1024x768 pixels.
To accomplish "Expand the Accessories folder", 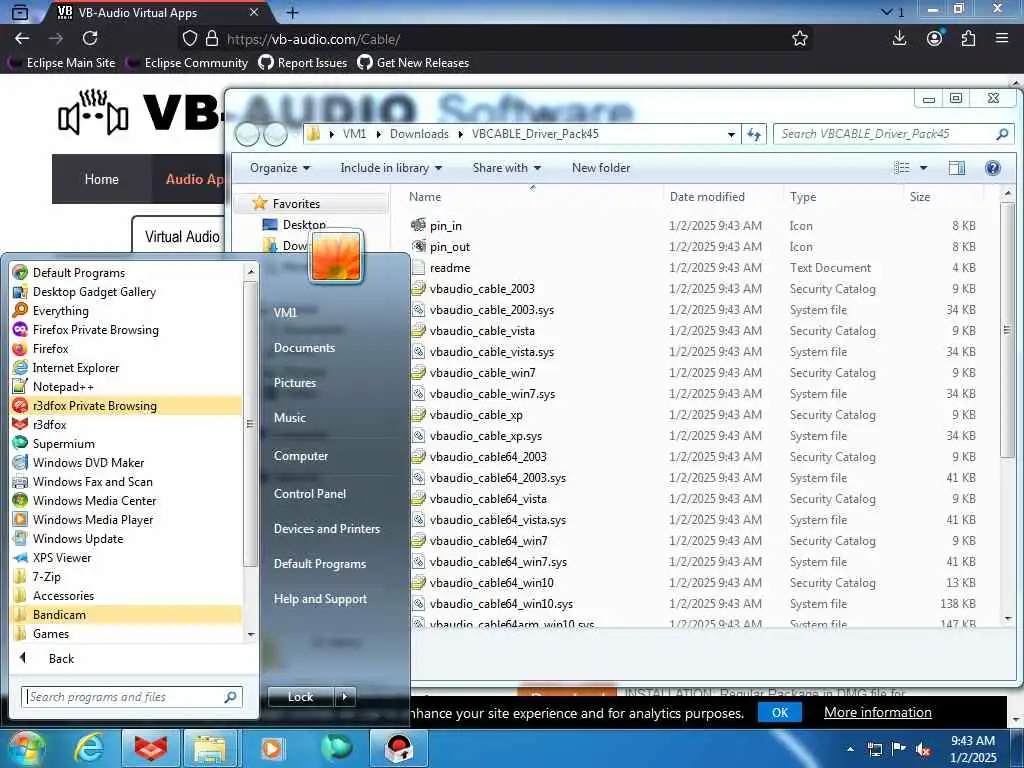I will coord(63,594).
